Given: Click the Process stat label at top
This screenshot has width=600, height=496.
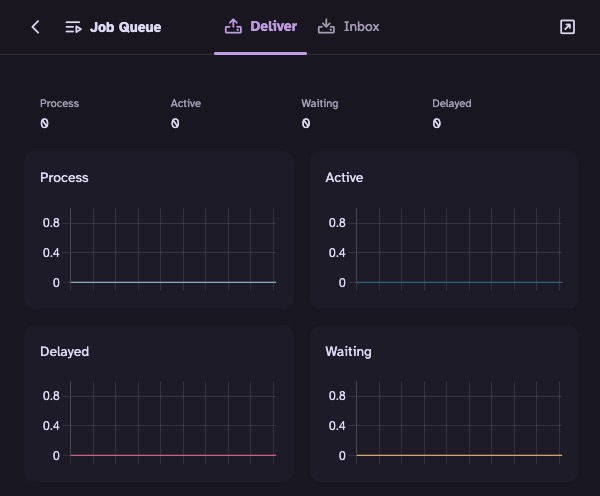Looking at the screenshot, I should [59, 103].
